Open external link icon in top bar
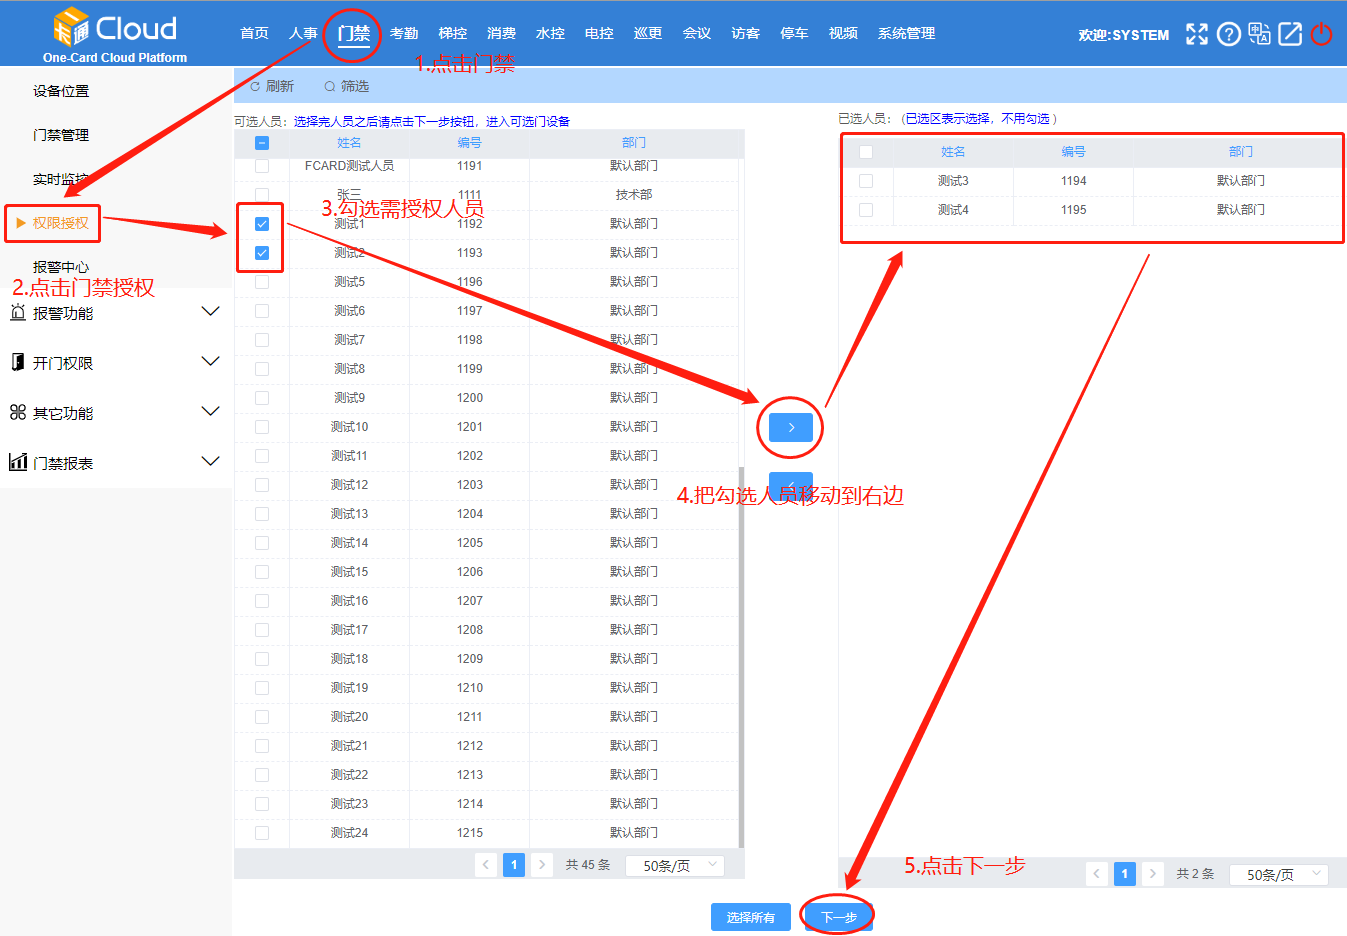Screen dimensions: 1347x936 1290,33
